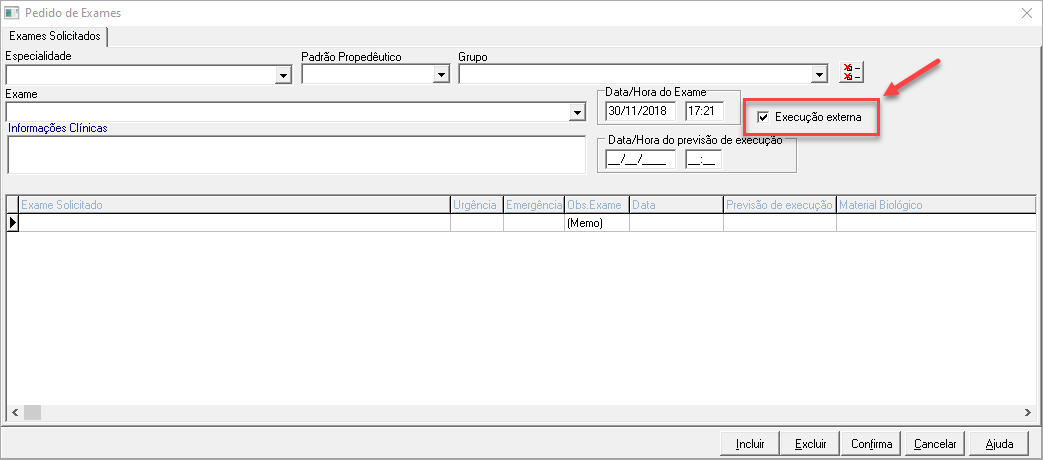Click the Previsão de execução column header
The width and height of the screenshot is (1043, 460).
tap(780, 205)
